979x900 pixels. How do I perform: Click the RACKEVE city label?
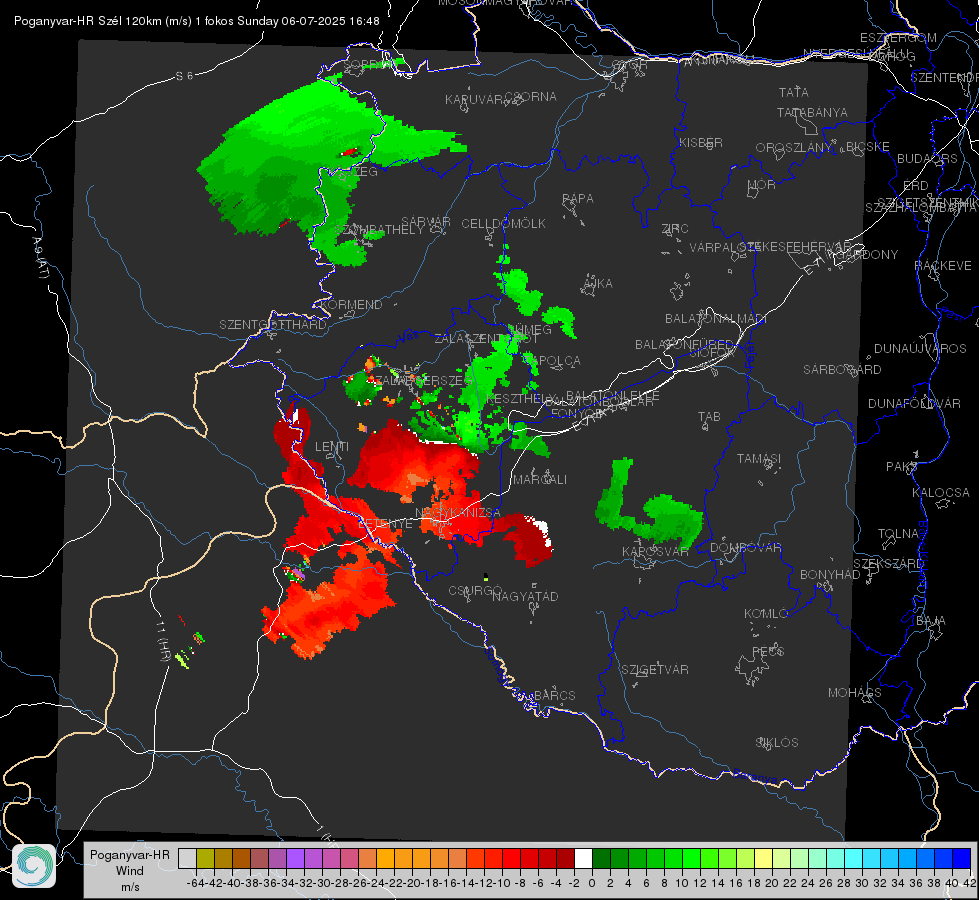[x=943, y=265]
